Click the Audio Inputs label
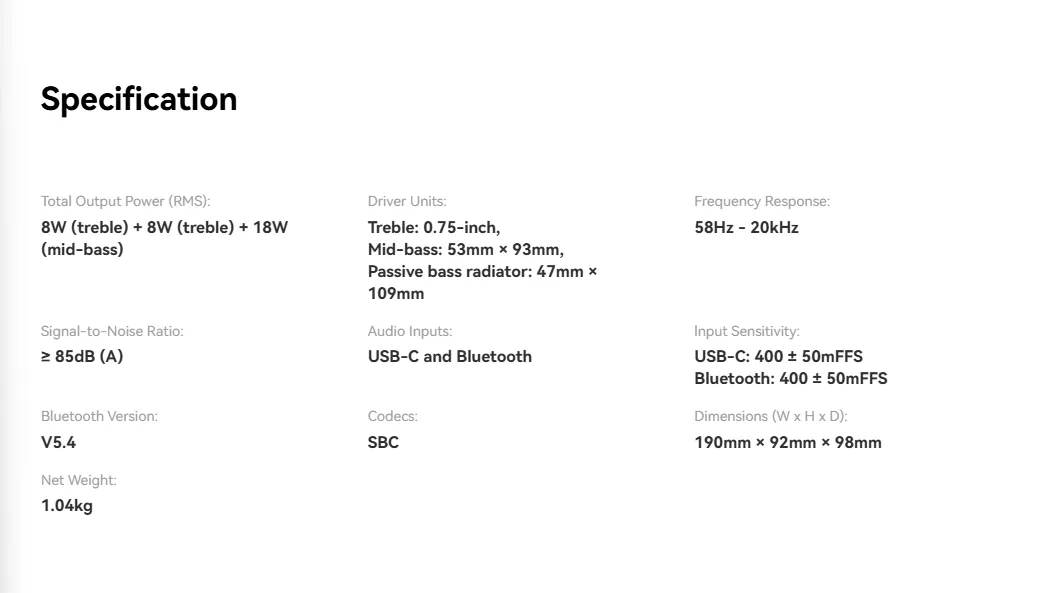 click(410, 331)
